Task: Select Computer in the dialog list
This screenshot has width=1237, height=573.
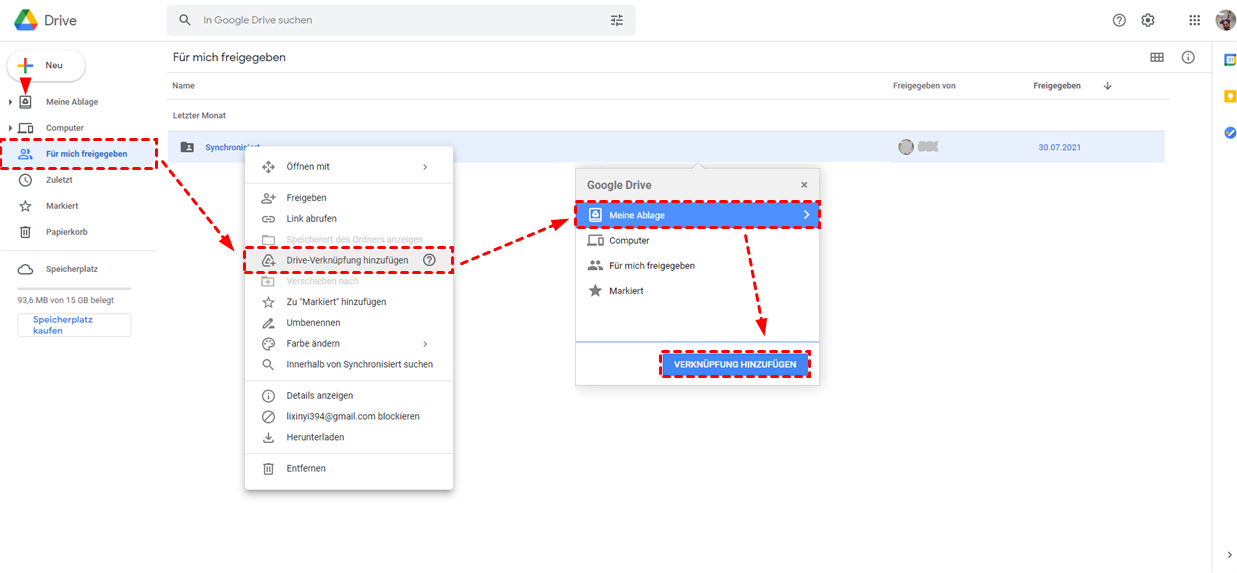Action: tap(697, 241)
